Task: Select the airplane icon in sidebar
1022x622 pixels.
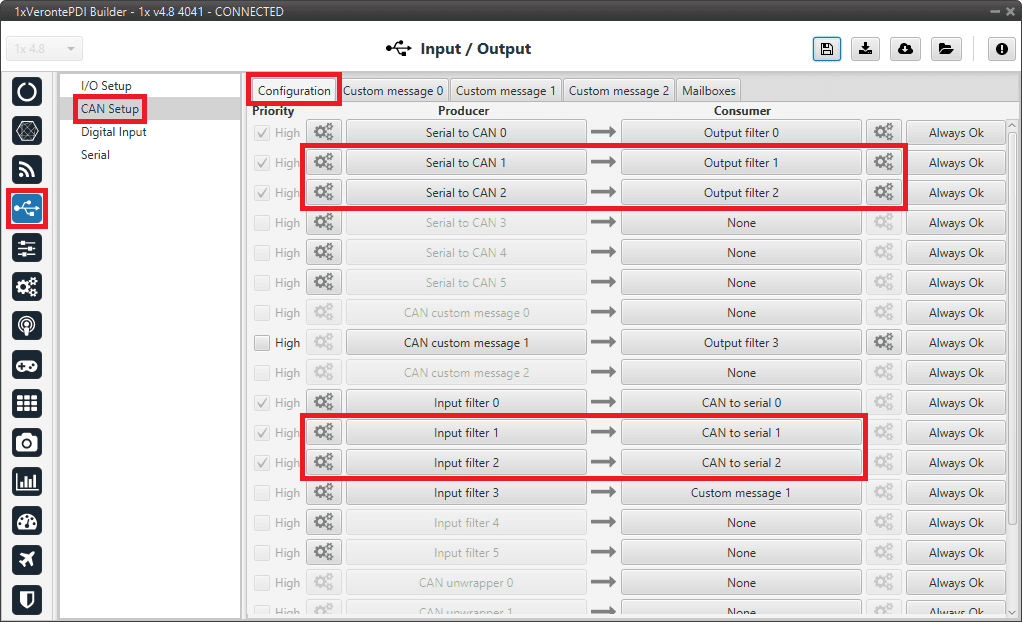Action: [x=27, y=560]
